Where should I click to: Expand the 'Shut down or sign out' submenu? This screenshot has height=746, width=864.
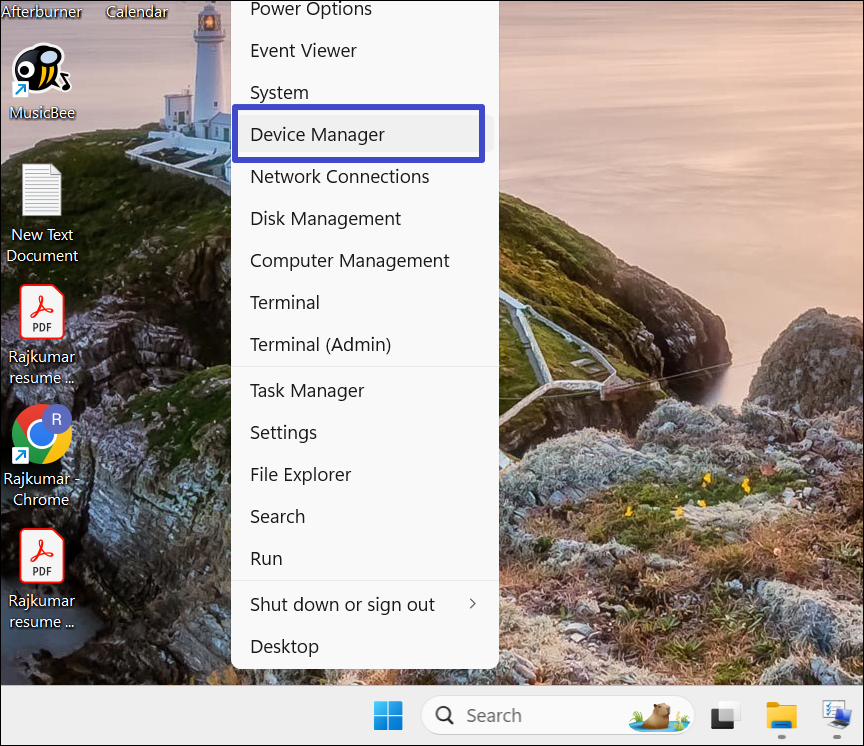(x=364, y=604)
